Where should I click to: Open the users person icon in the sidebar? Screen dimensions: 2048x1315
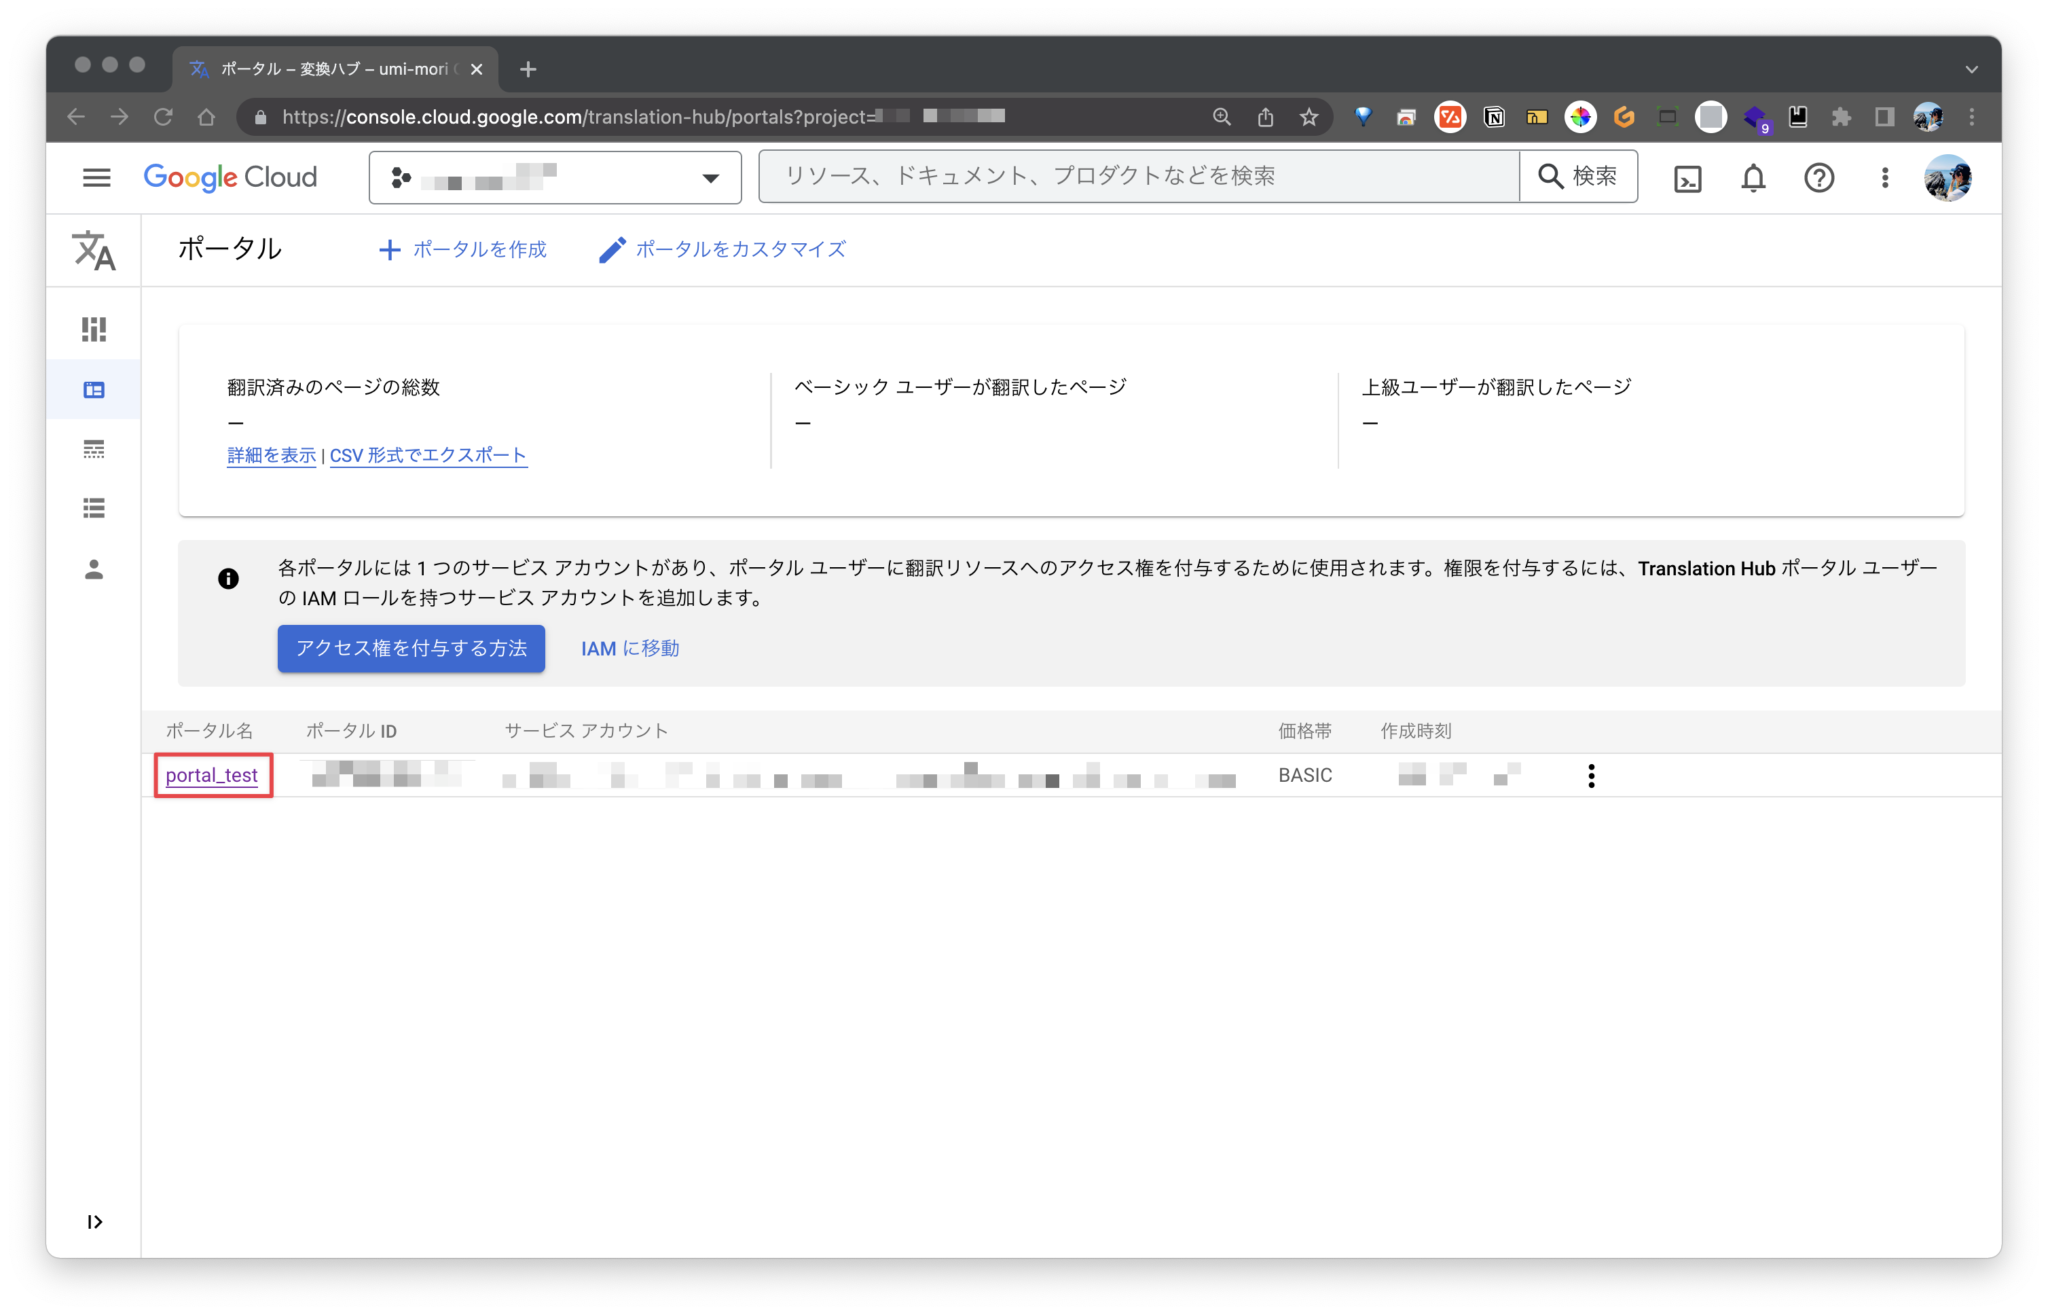pyautogui.click(x=93, y=570)
